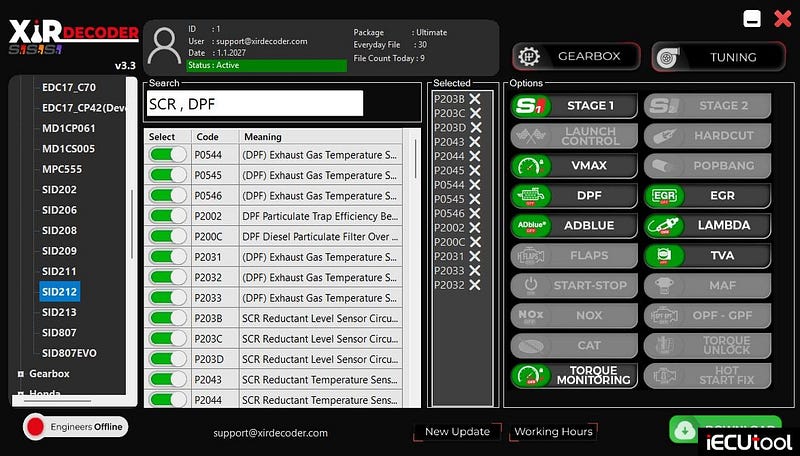Select MPC555 in ECU tree
The height and width of the screenshot is (456, 800).
(x=62, y=169)
